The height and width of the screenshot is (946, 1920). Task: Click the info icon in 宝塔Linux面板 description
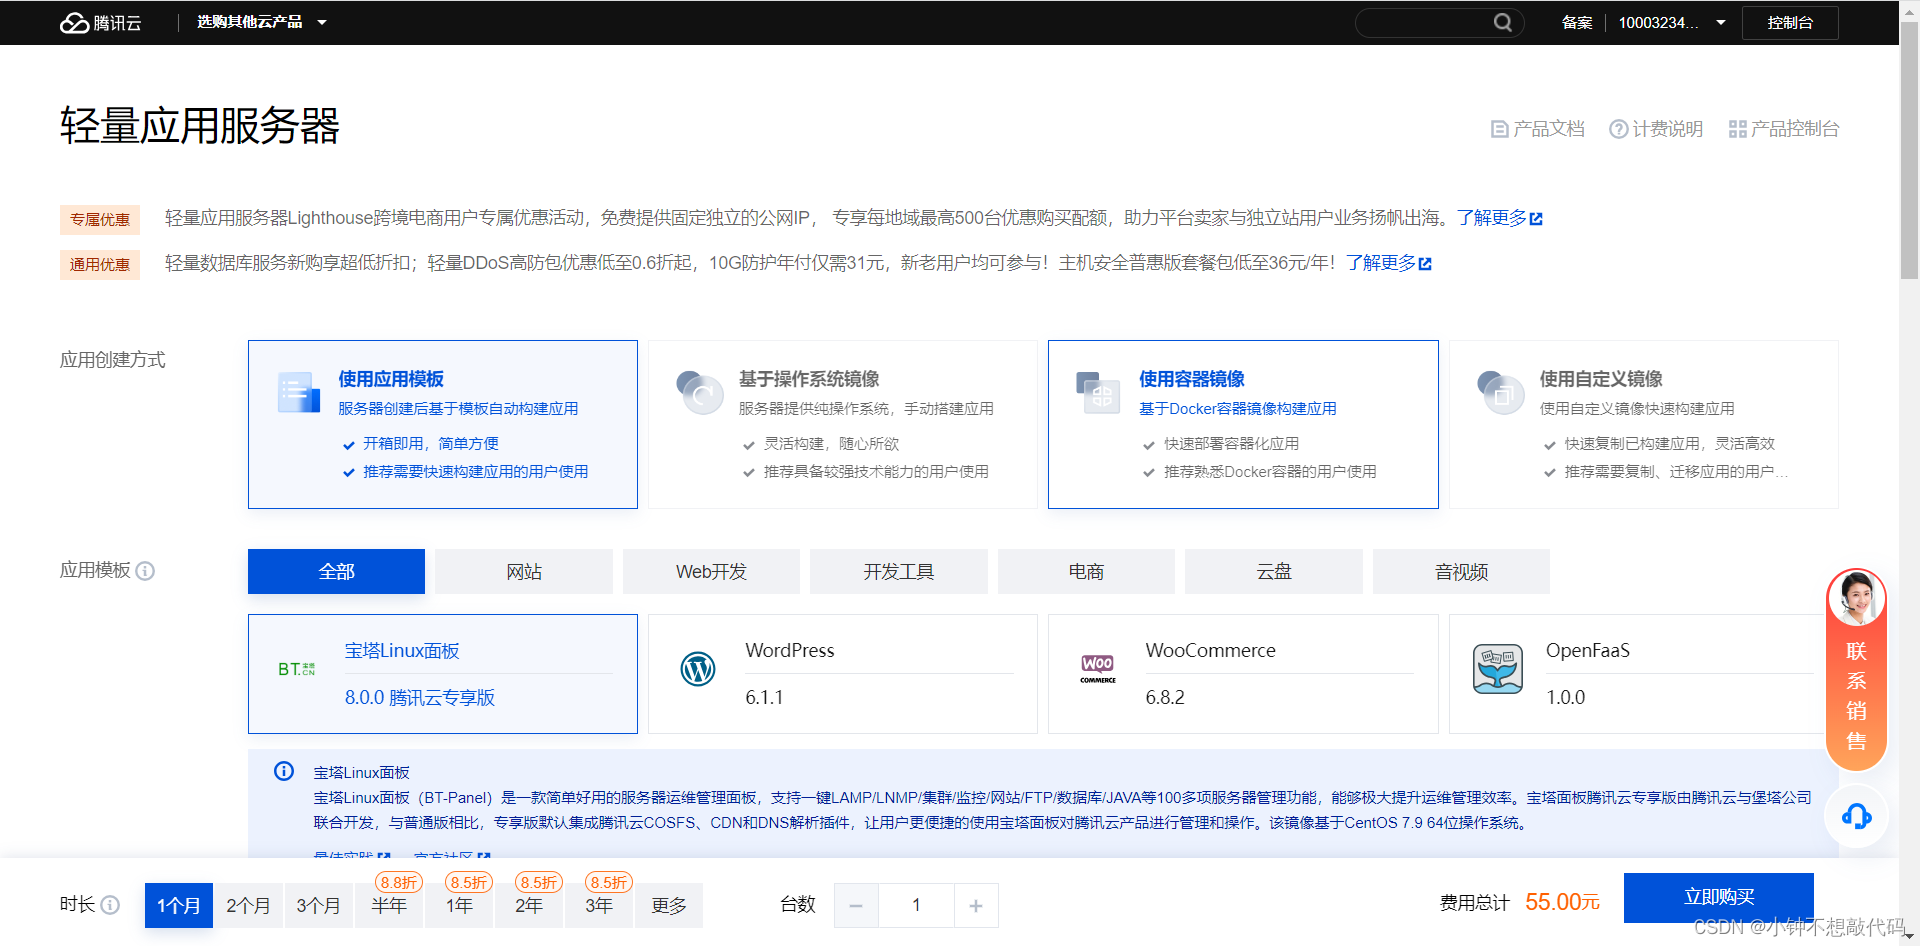click(x=284, y=771)
